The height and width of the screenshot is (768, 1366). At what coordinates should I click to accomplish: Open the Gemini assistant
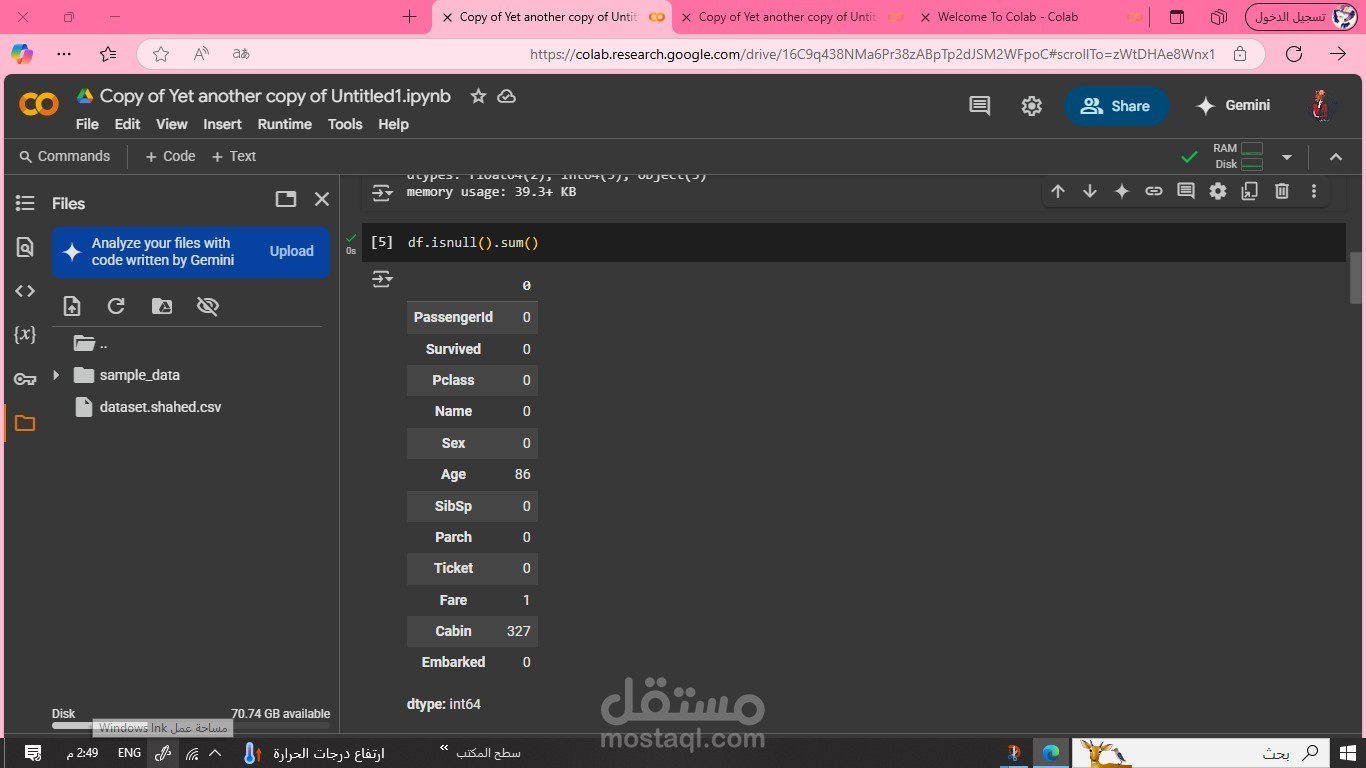pyautogui.click(x=1233, y=105)
